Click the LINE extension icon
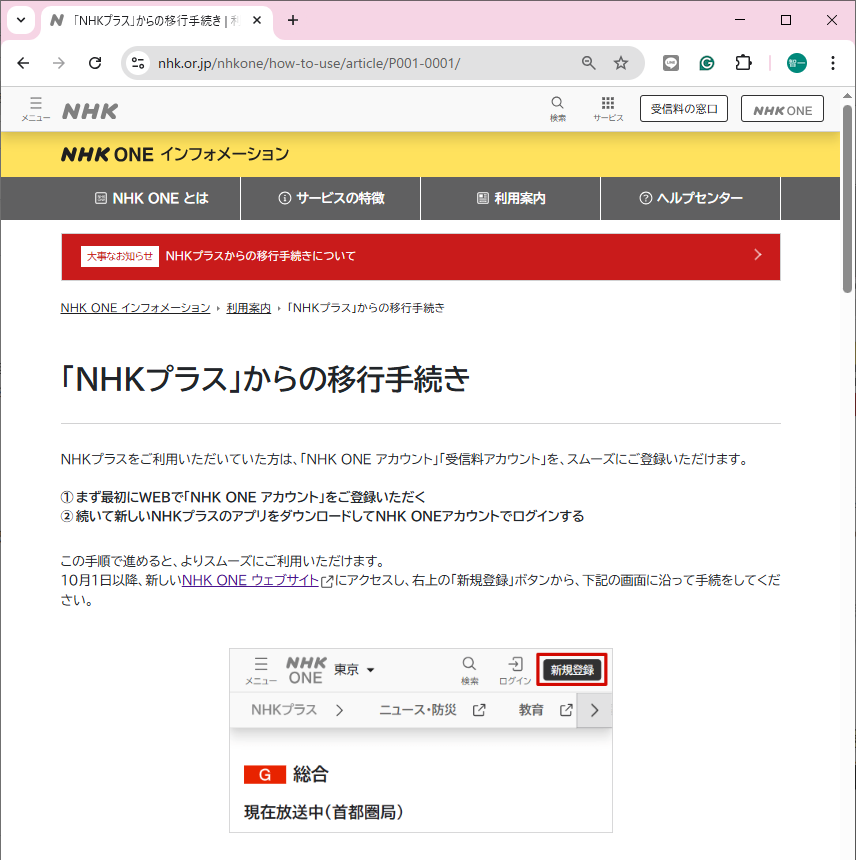The image size is (856, 860). [x=672, y=63]
